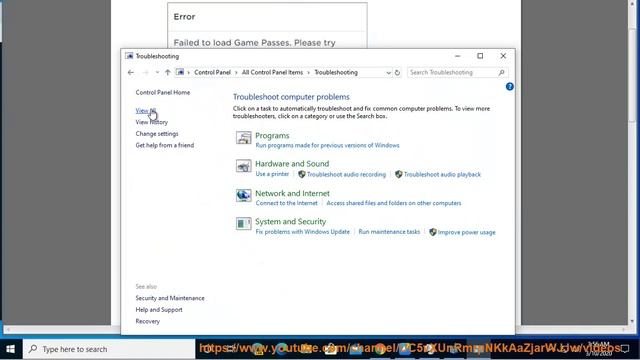Open Help and Support link
This screenshot has width=640, height=360.
coord(159,309)
